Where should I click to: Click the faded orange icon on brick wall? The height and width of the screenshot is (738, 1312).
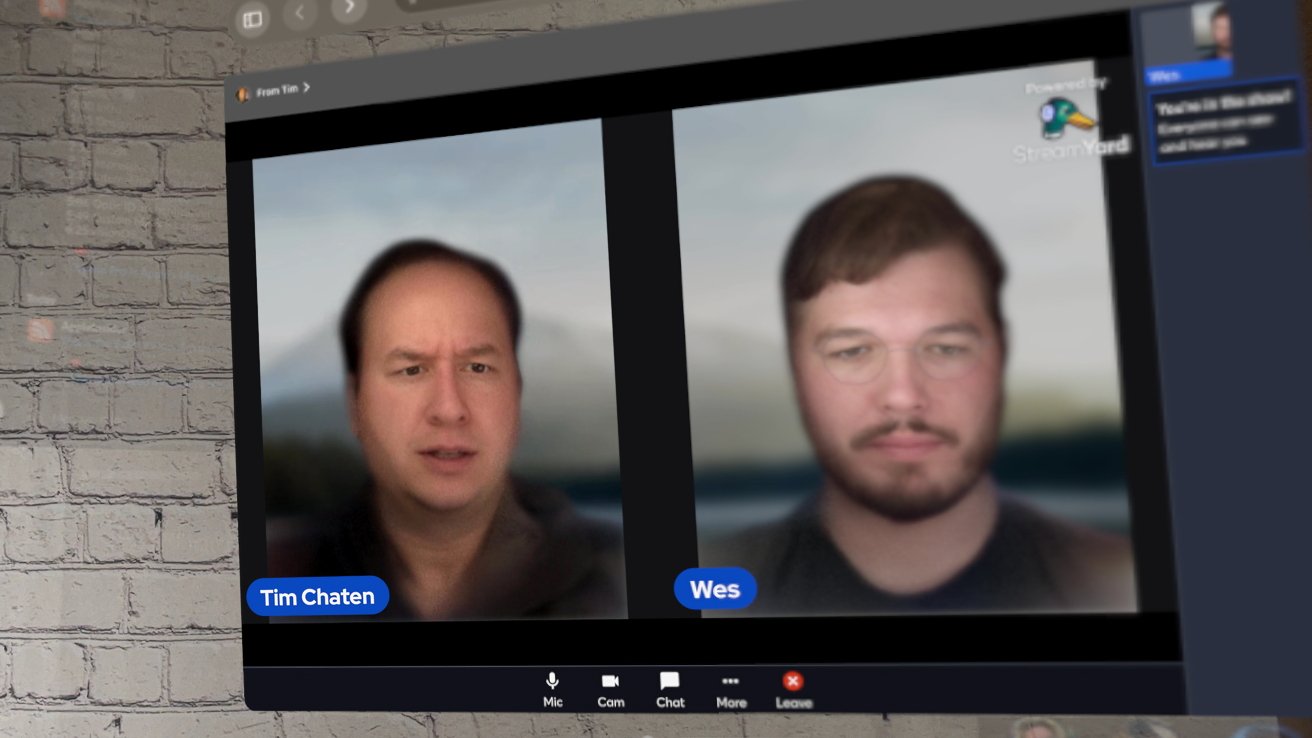pos(40,330)
